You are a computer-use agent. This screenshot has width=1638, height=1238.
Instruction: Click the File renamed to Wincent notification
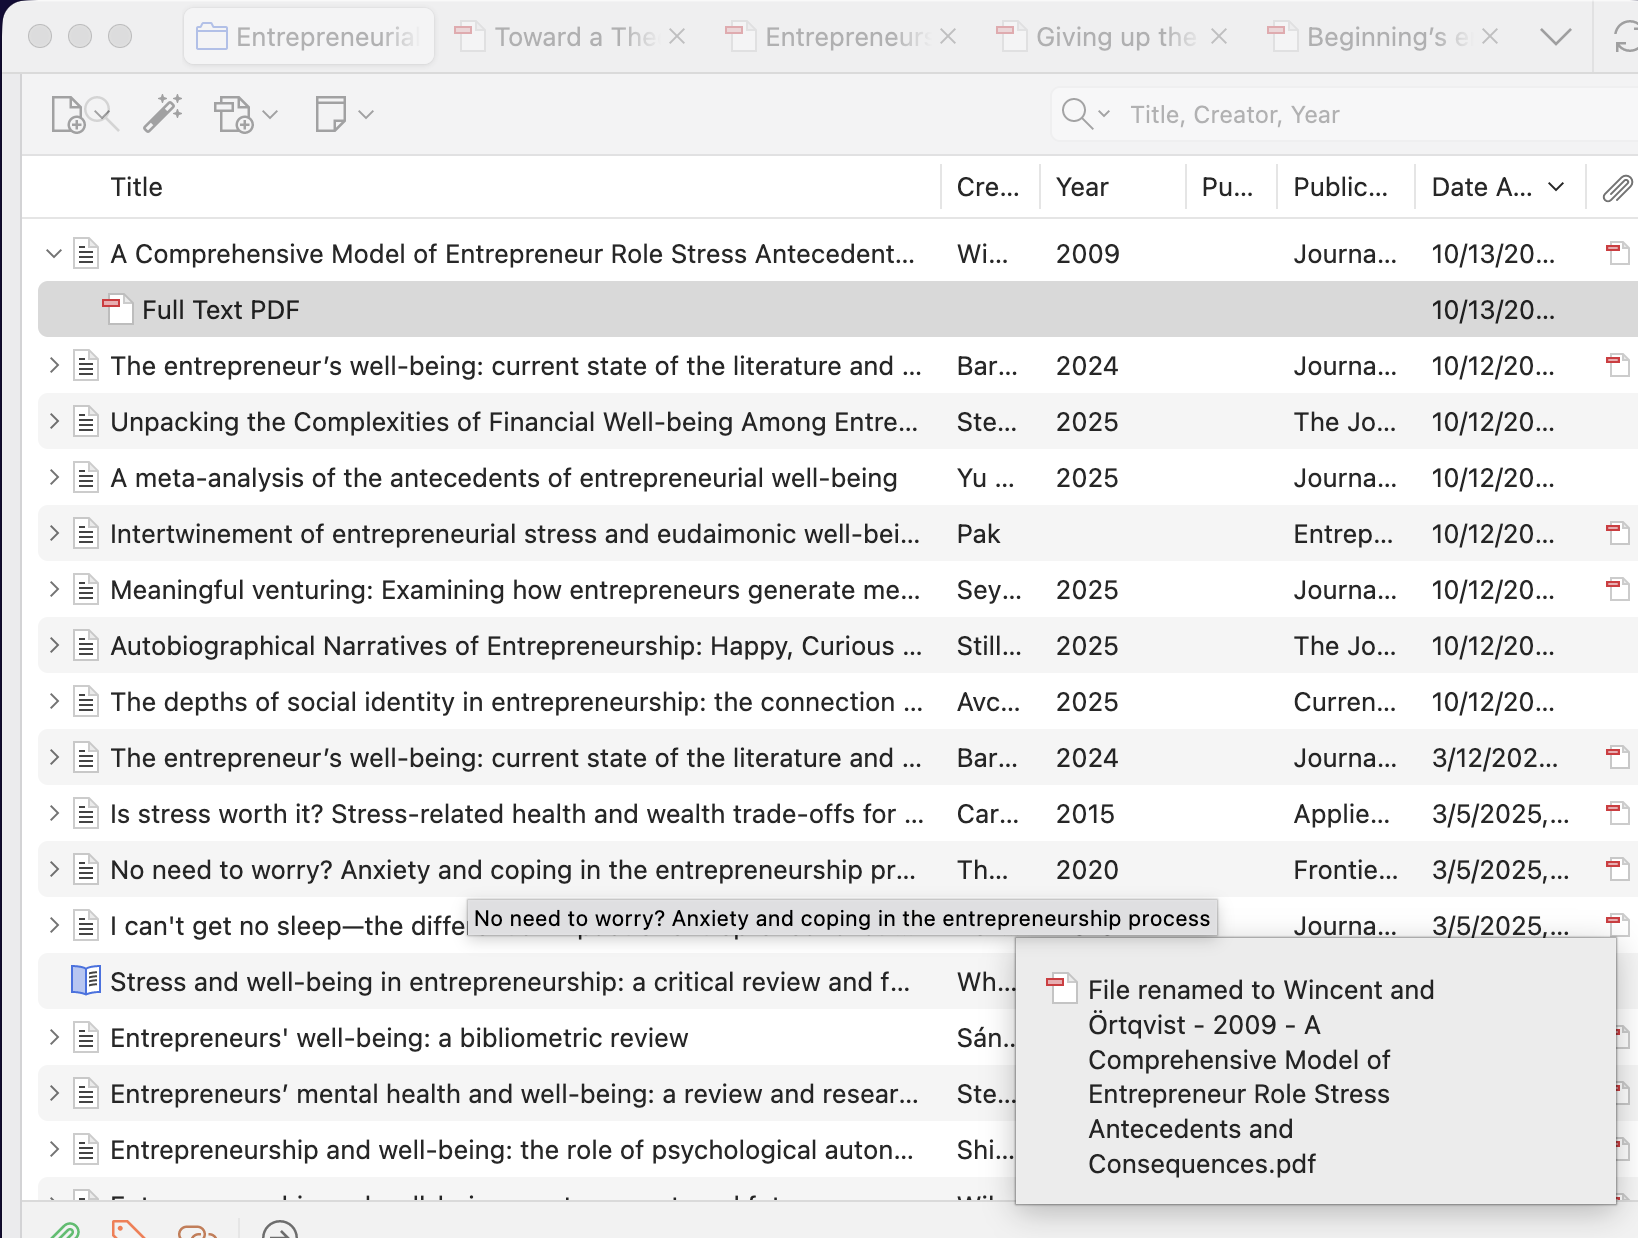tap(1316, 1072)
